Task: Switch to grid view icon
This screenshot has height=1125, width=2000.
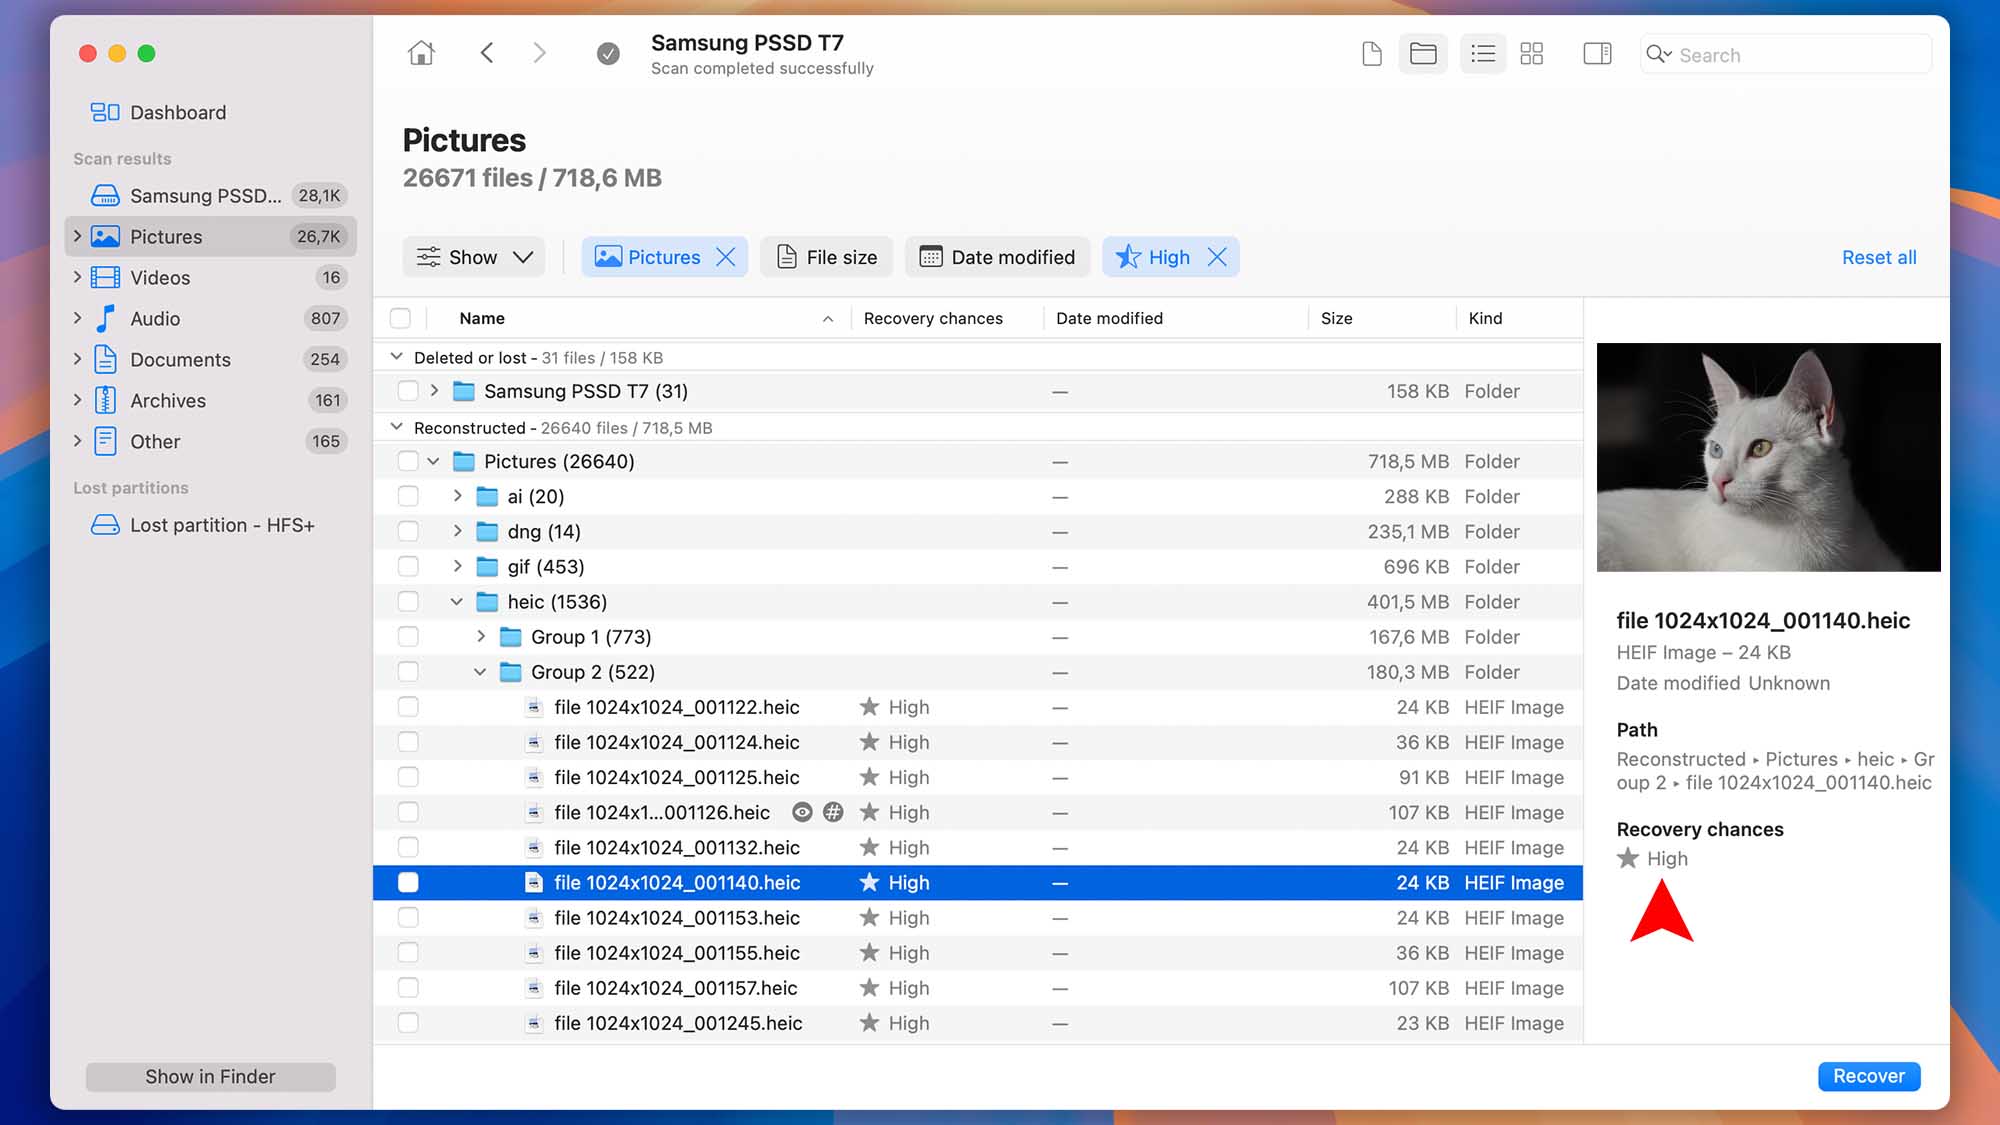Action: pyautogui.click(x=1531, y=54)
